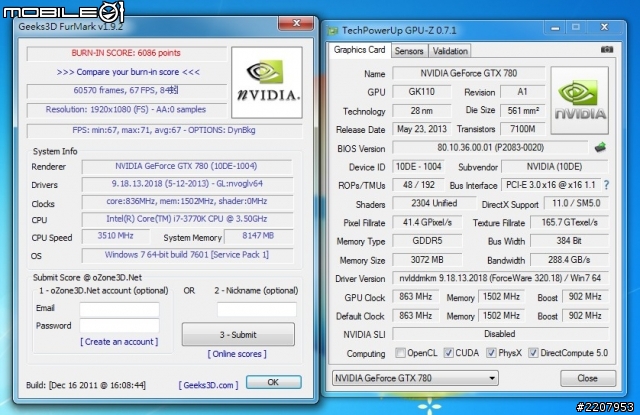
Task: Click the Close button in GPU-Z
Action: (x=588, y=378)
